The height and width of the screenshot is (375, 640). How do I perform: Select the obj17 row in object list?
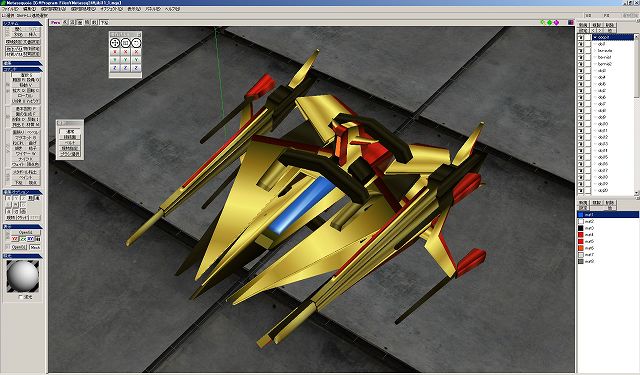point(612,171)
